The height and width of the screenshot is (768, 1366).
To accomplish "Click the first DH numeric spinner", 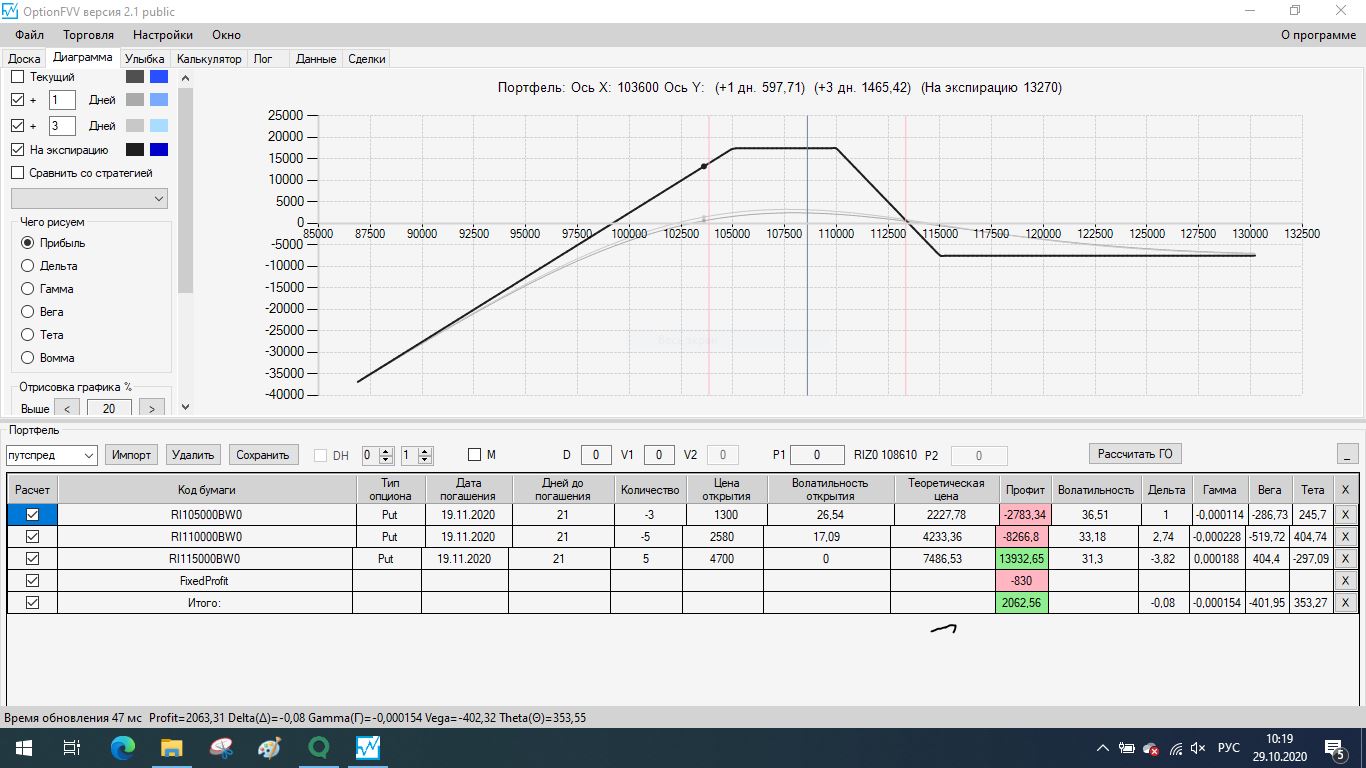I will (379, 455).
